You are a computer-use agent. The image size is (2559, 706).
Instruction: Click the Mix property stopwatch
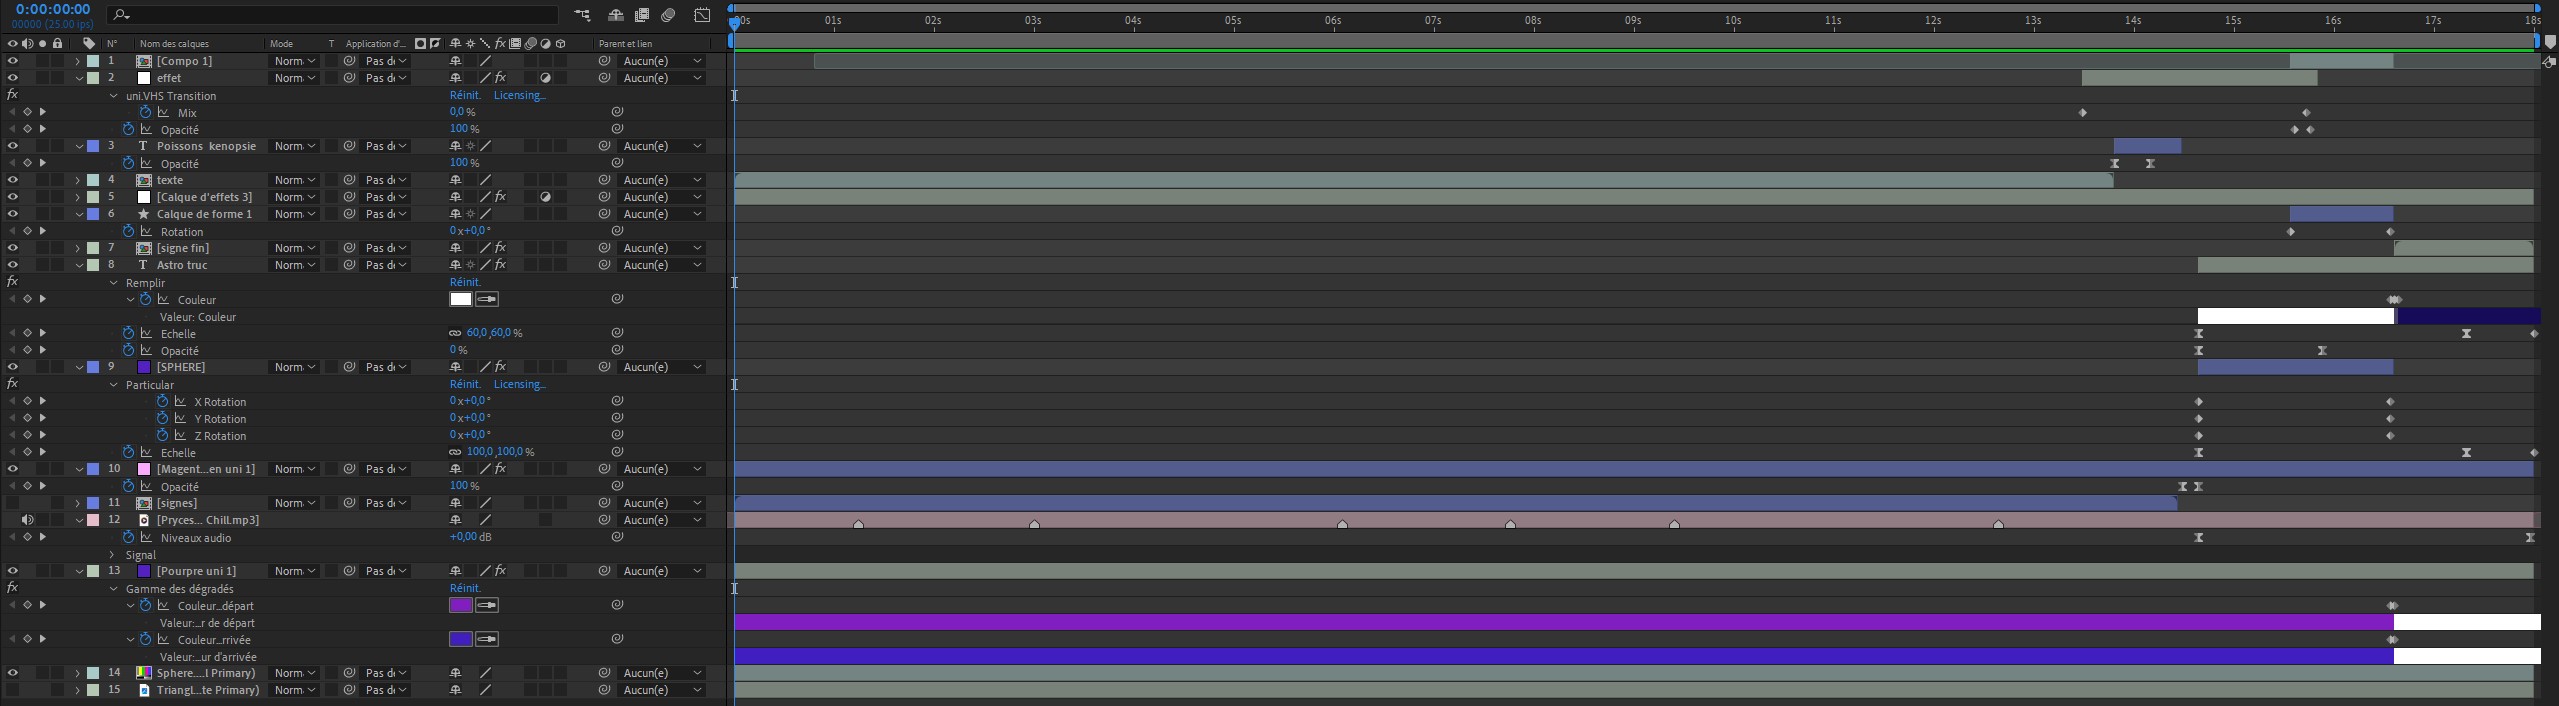145,112
